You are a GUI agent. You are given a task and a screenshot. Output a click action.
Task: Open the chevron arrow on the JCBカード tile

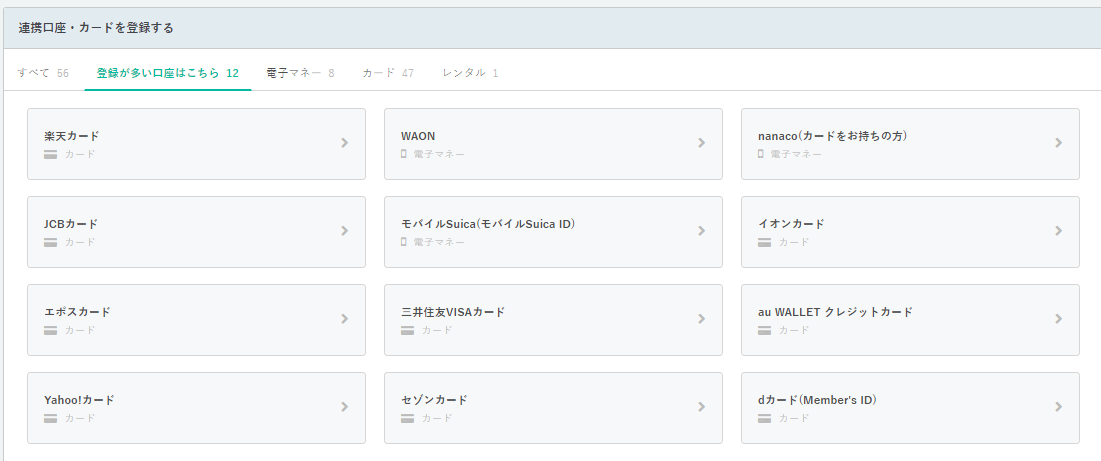(x=345, y=231)
